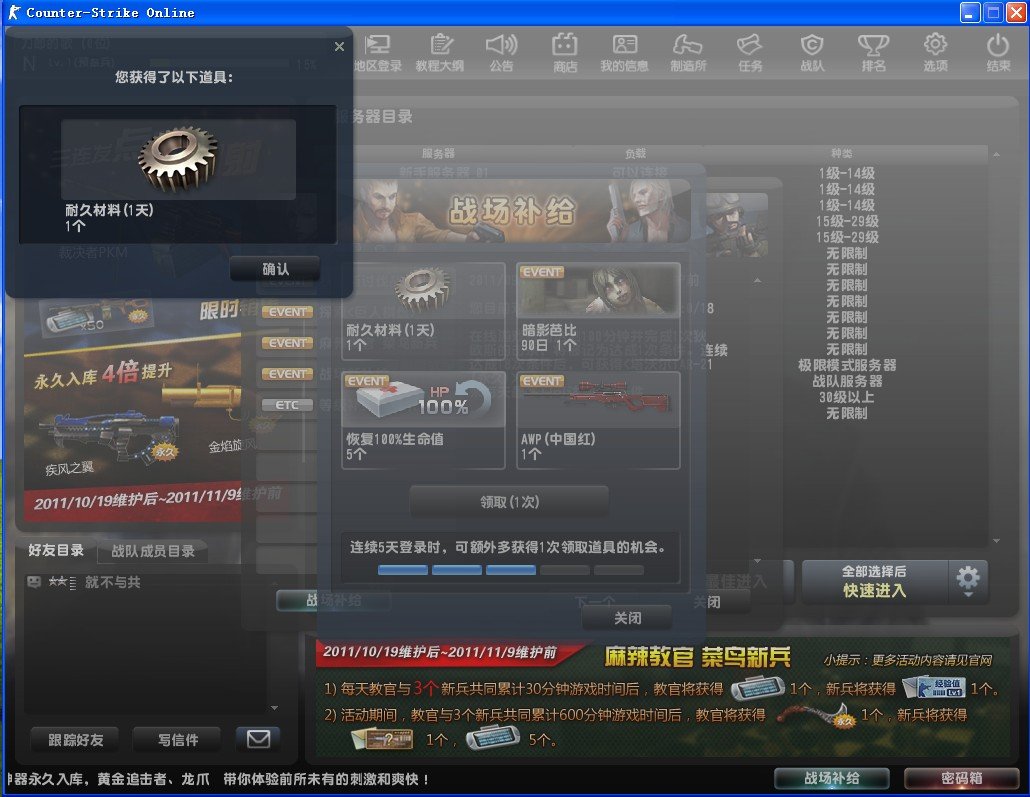Image resolution: width=1030 pixels, height=797 pixels.
Task: Click the 5-day login progress bar
Action: [x=510, y=570]
